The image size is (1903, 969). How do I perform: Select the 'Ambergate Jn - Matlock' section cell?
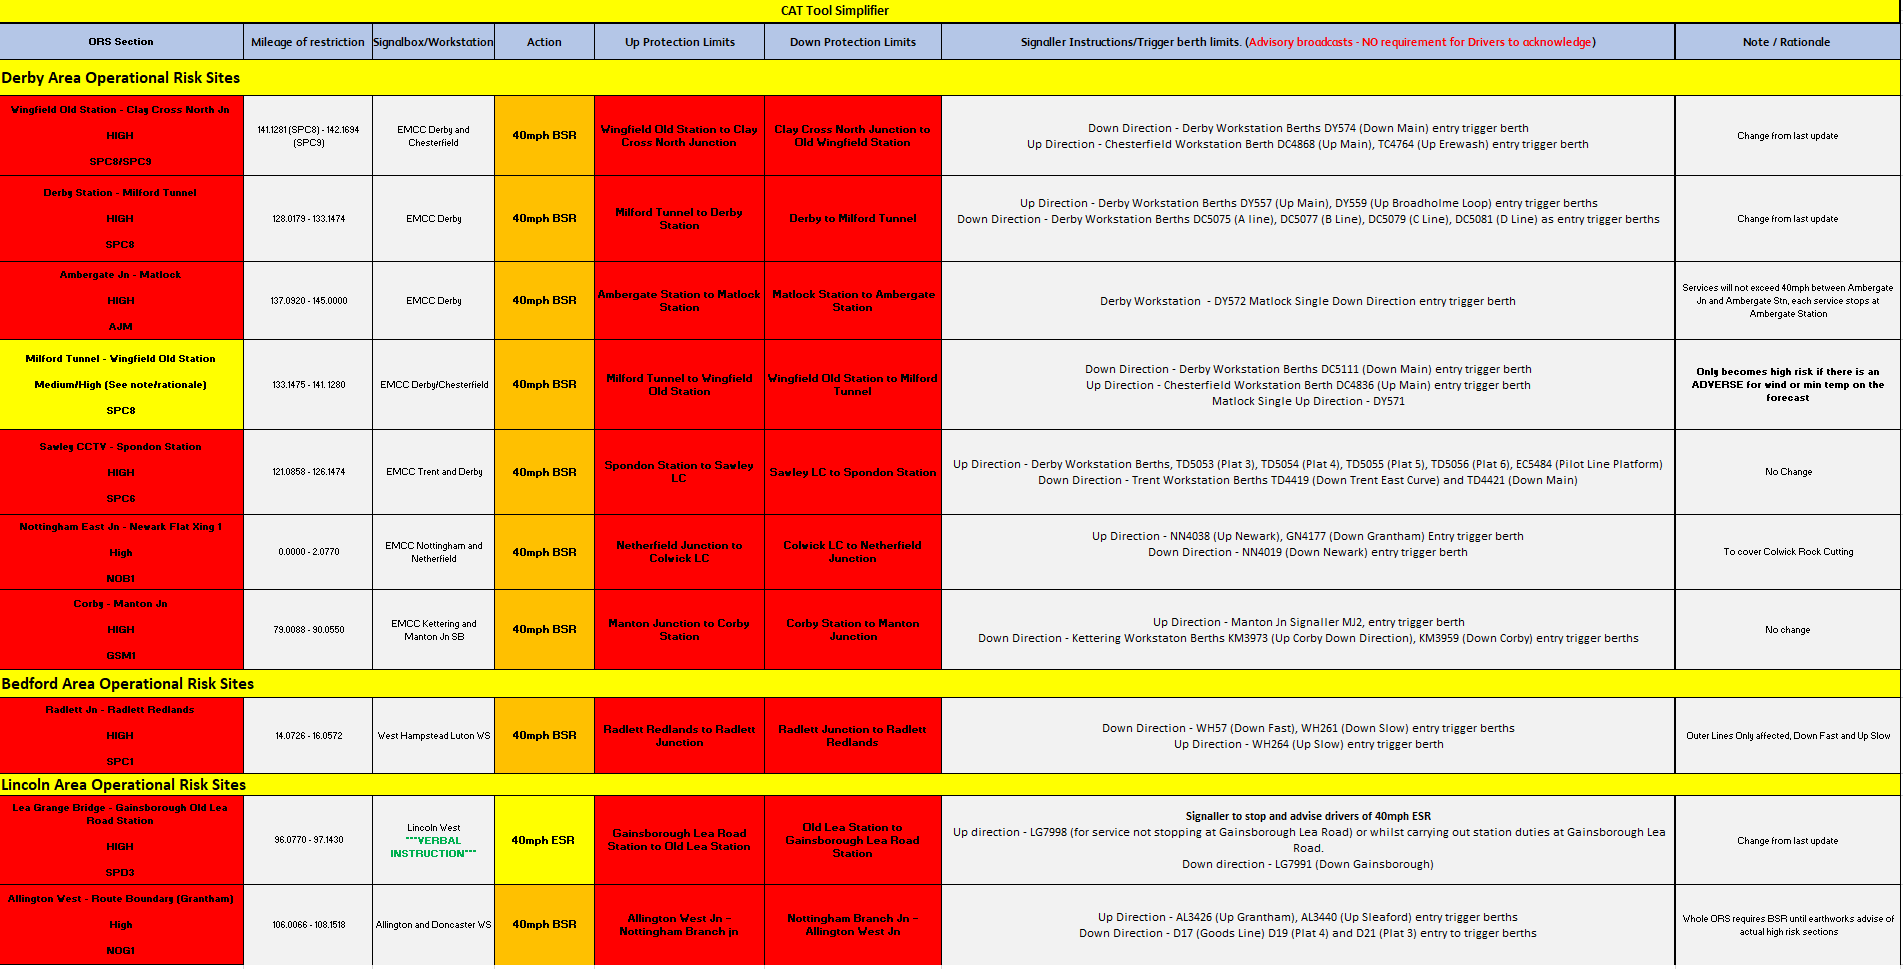pyautogui.click(x=121, y=301)
